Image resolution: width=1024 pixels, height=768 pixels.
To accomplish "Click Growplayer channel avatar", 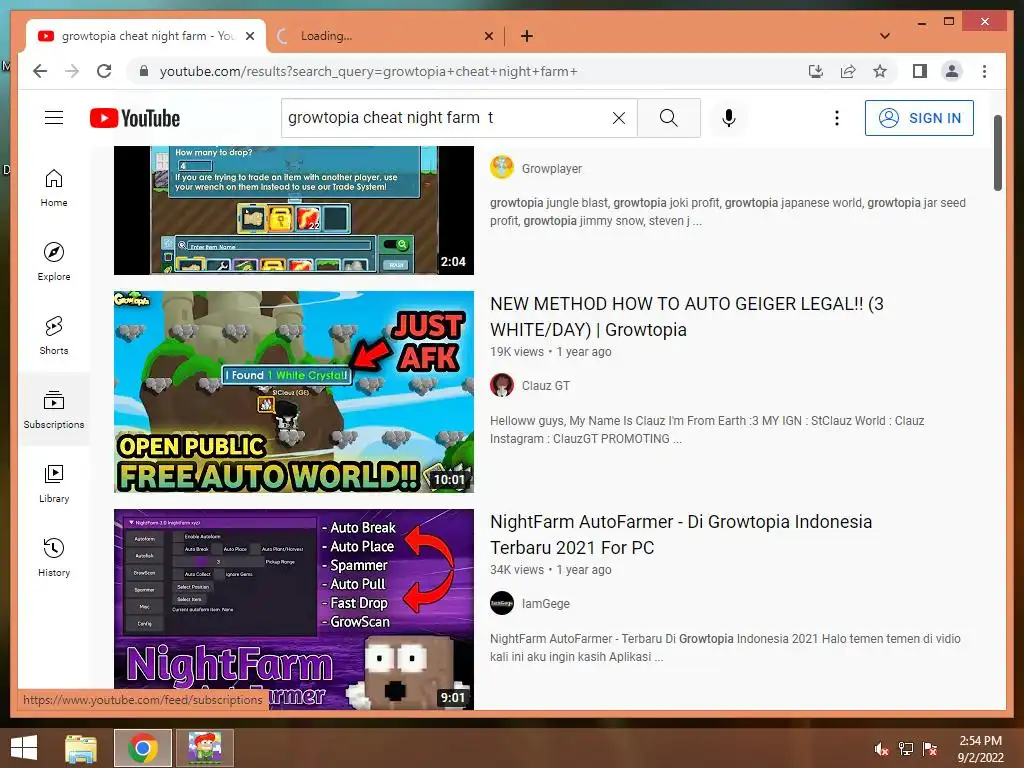I will pos(502,168).
